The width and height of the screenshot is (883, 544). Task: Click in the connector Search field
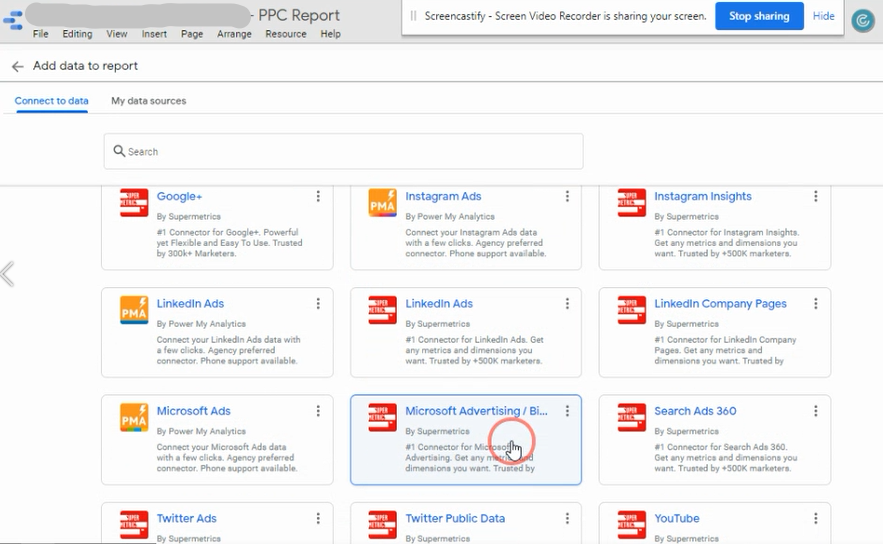tap(344, 151)
